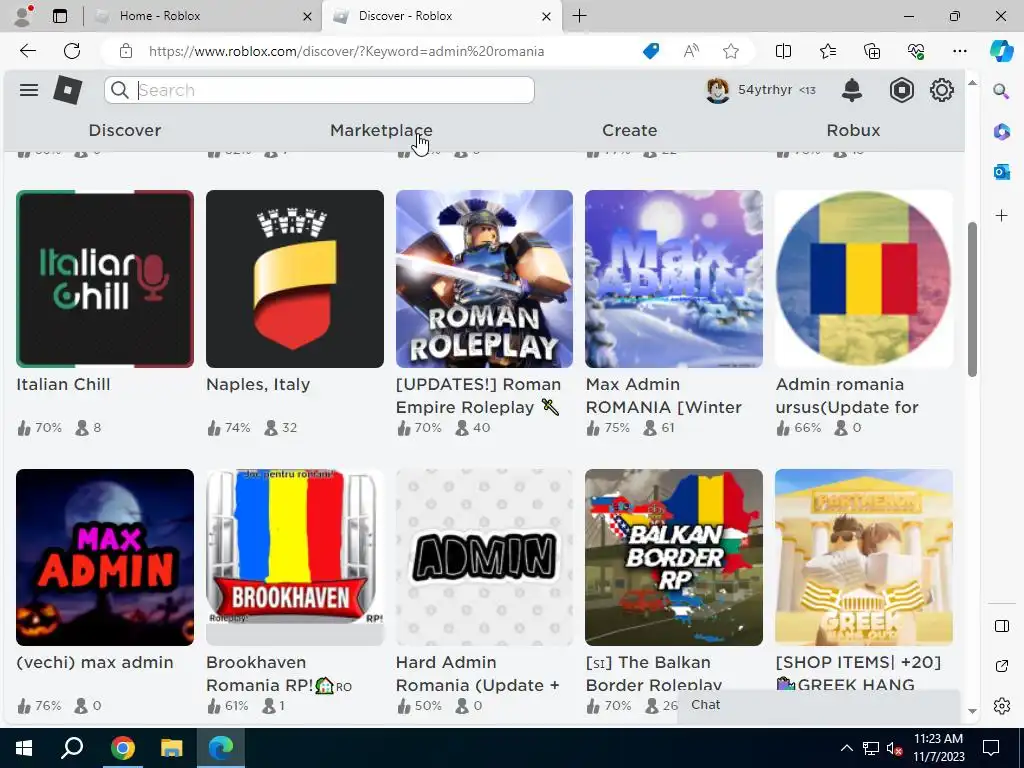Open Edge sidebar search icon
This screenshot has width=1024, height=768.
tap(1001, 91)
